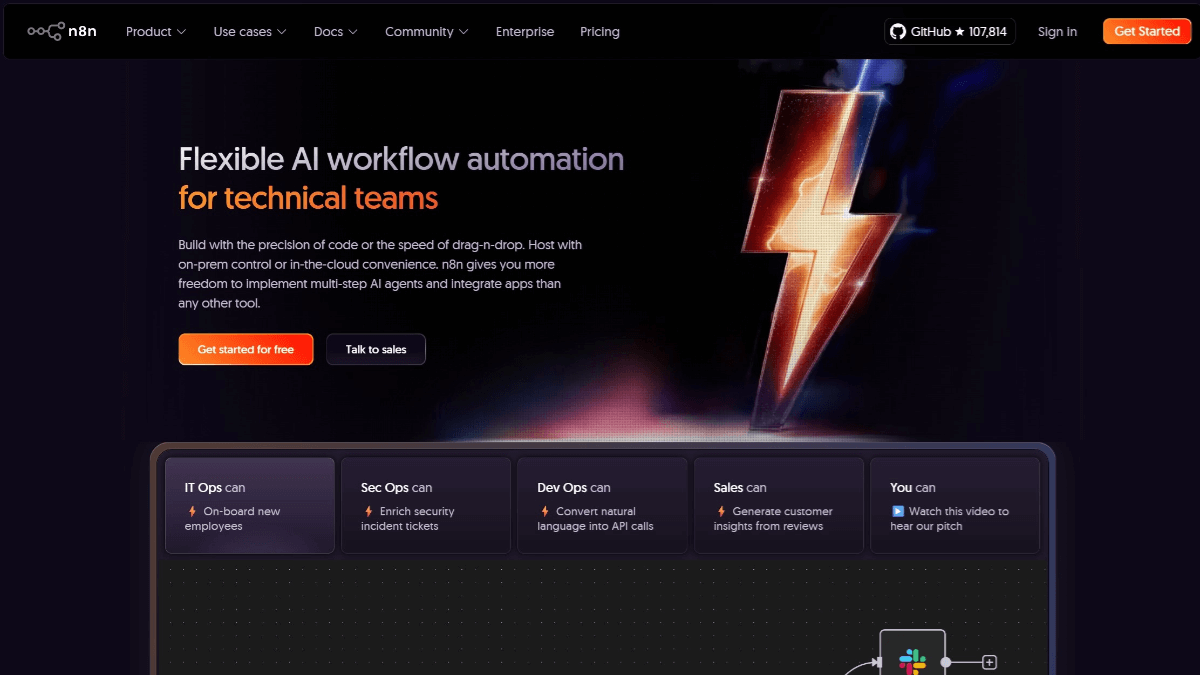Image resolution: width=1200 pixels, height=675 pixels.
Task: Select the Sec Ops can tab
Action: click(x=426, y=505)
